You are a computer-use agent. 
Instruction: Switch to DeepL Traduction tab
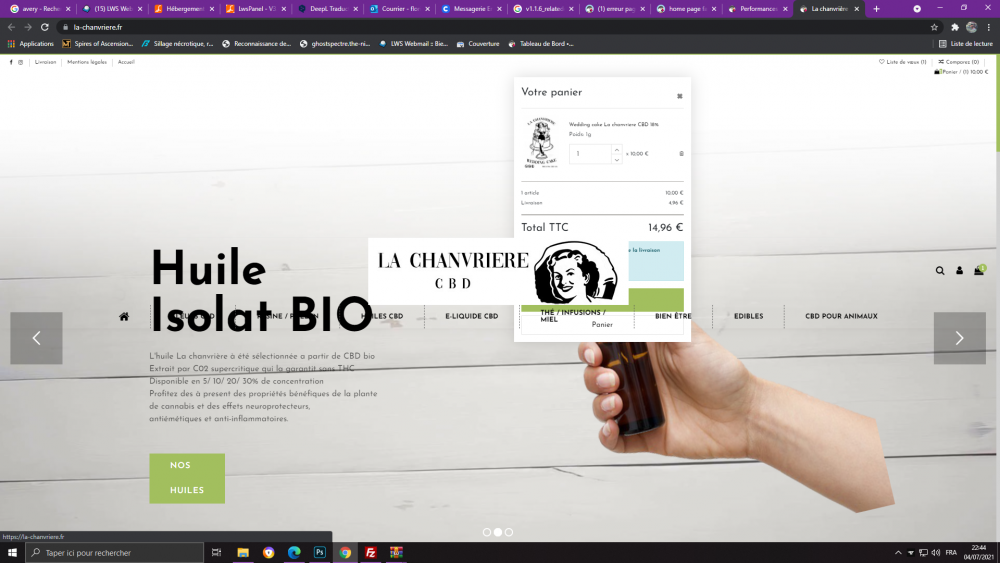point(328,9)
